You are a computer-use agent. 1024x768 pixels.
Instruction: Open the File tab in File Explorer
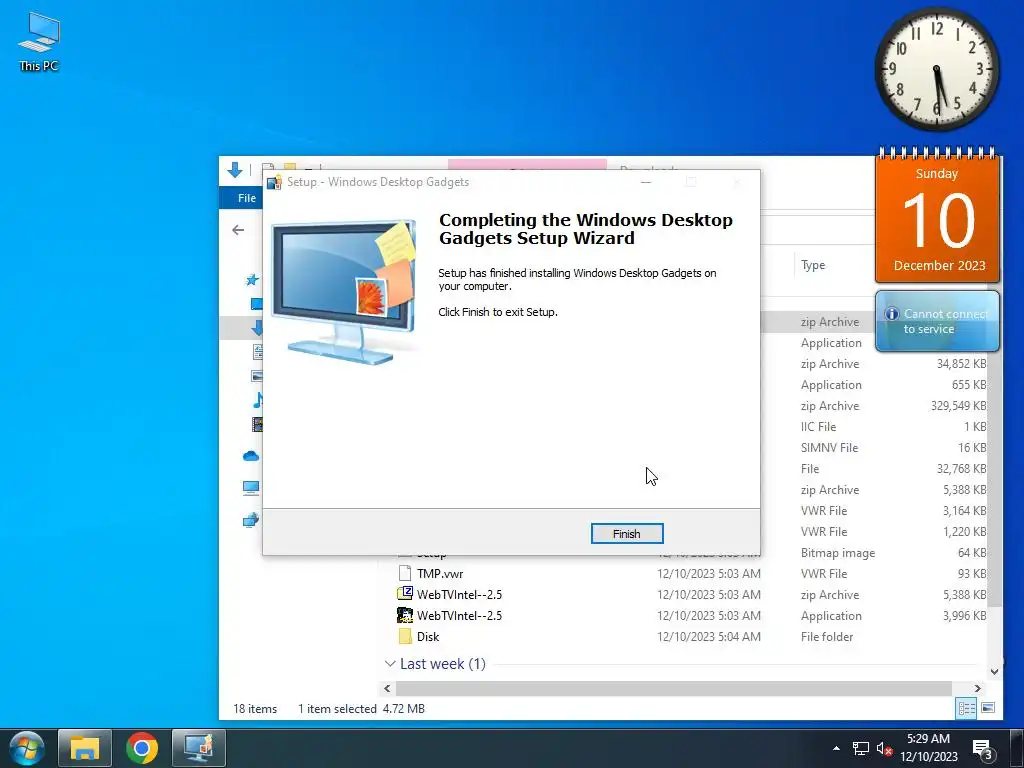click(247, 198)
